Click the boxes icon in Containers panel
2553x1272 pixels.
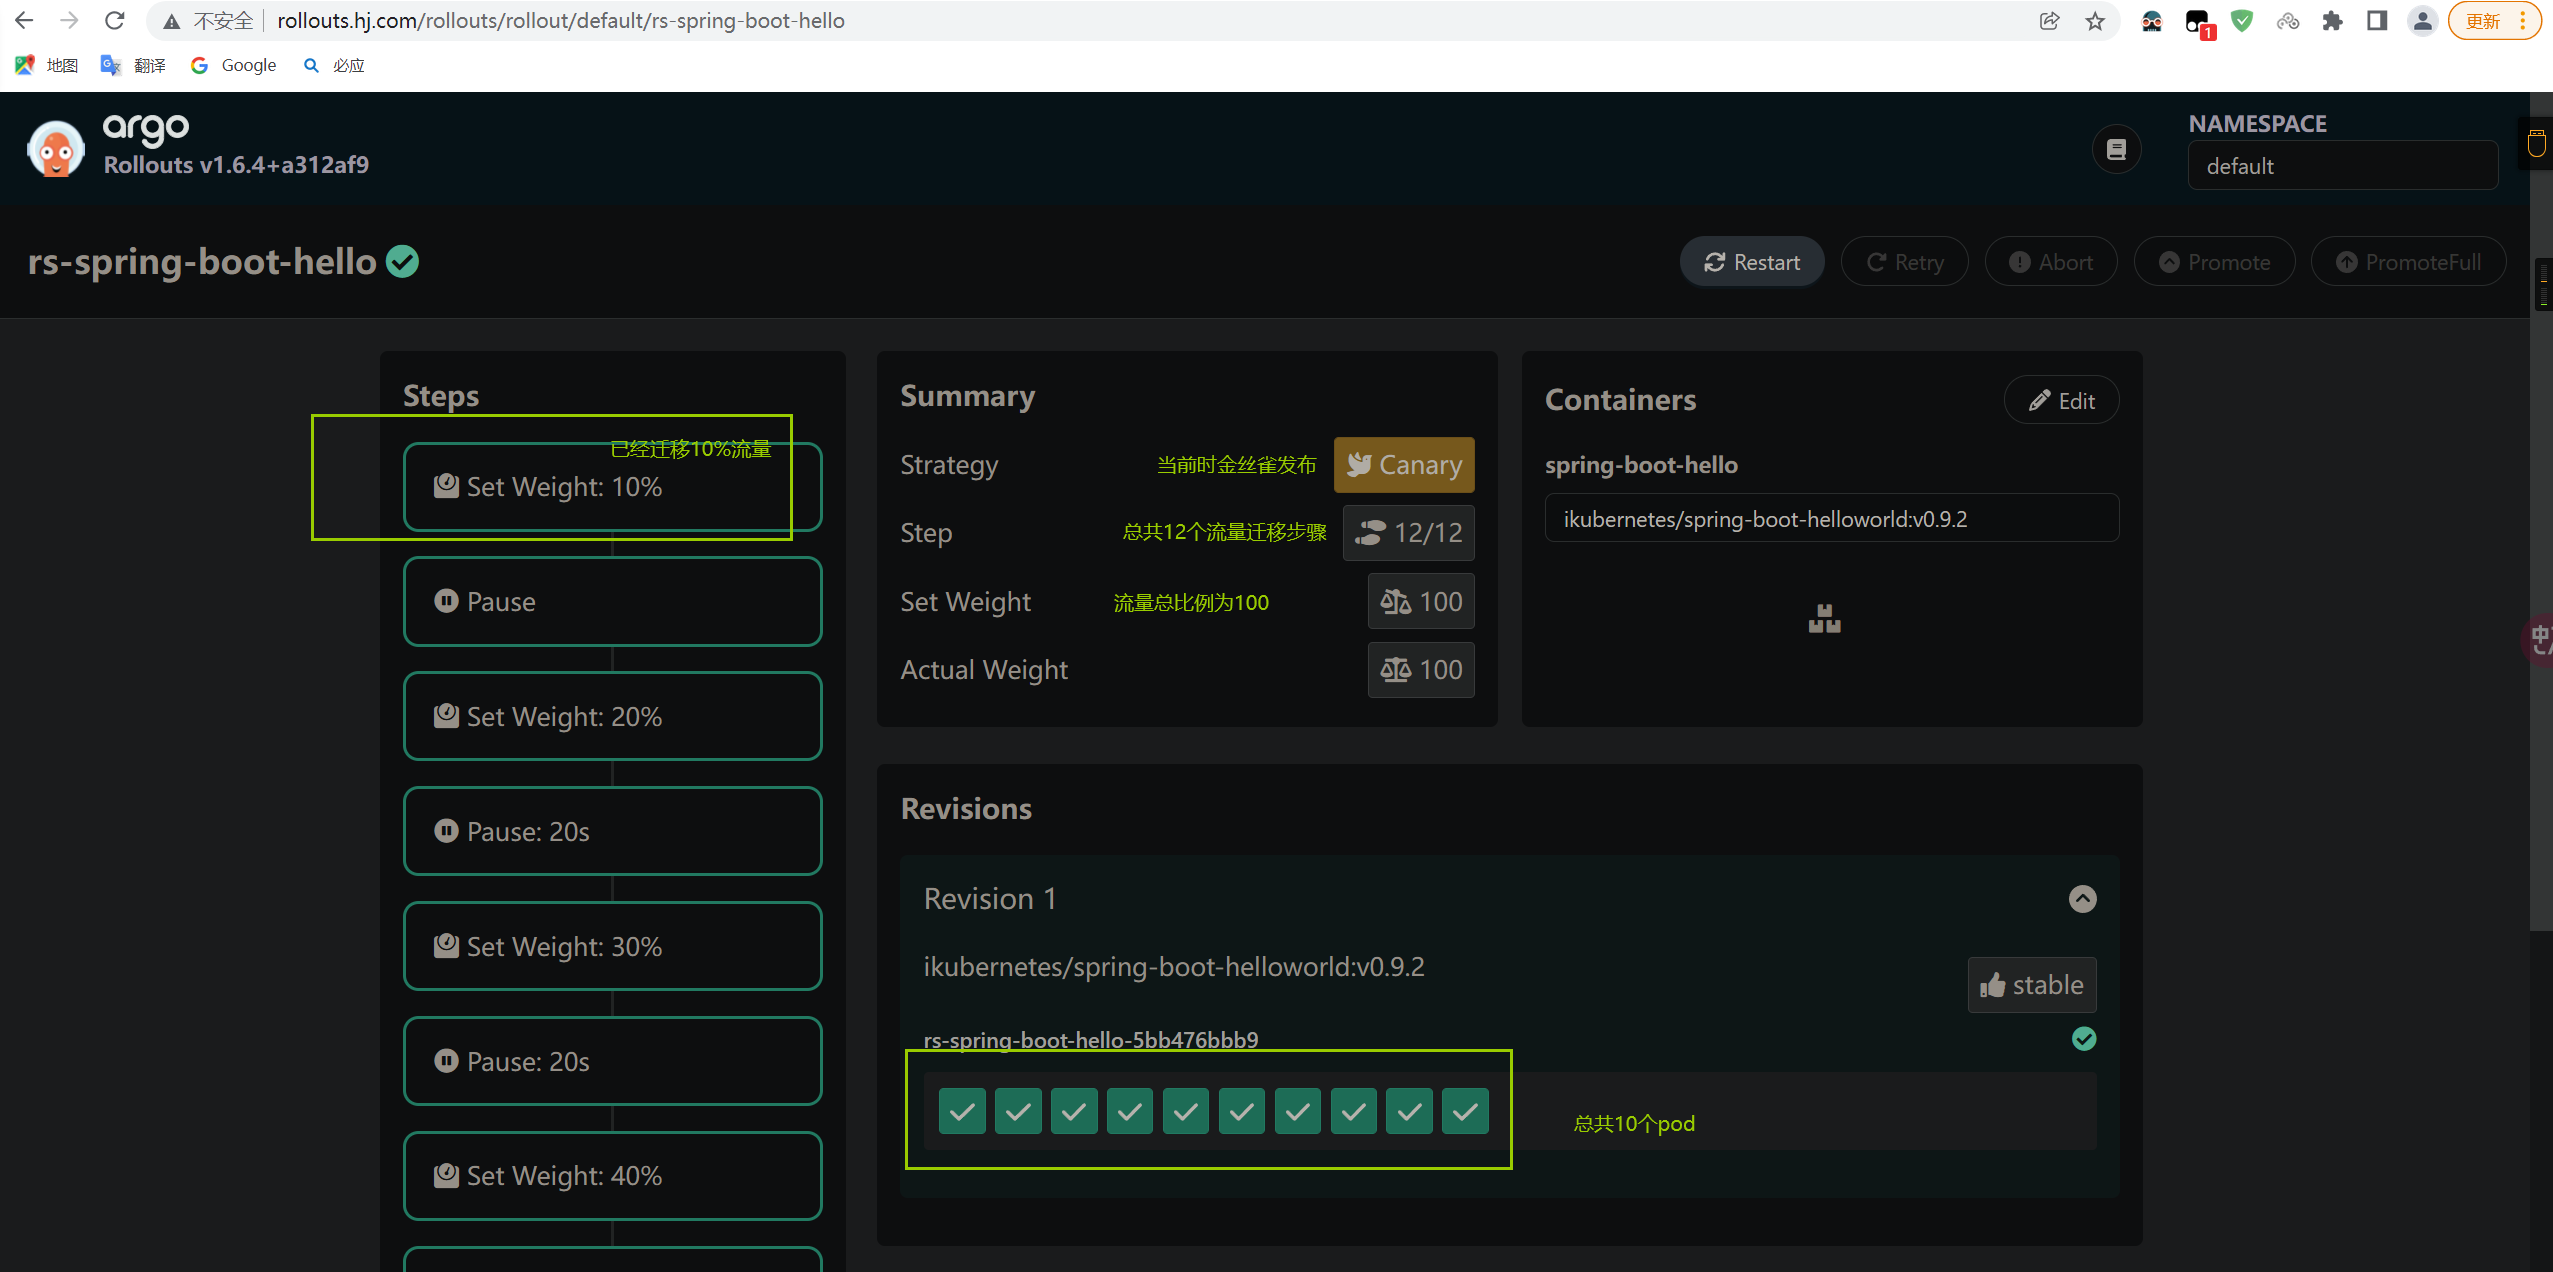pyautogui.click(x=1825, y=619)
